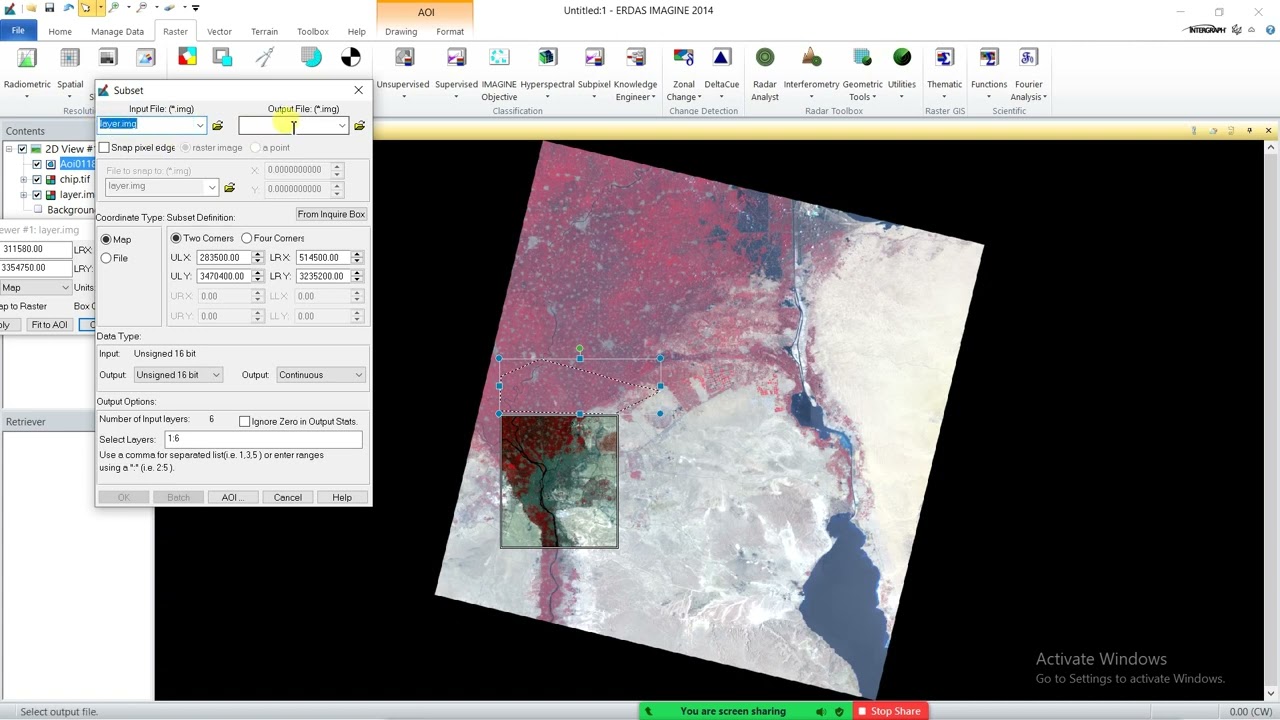Open the scientific Functions icon
Viewport: 1280px width, 720px height.
click(x=989, y=58)
